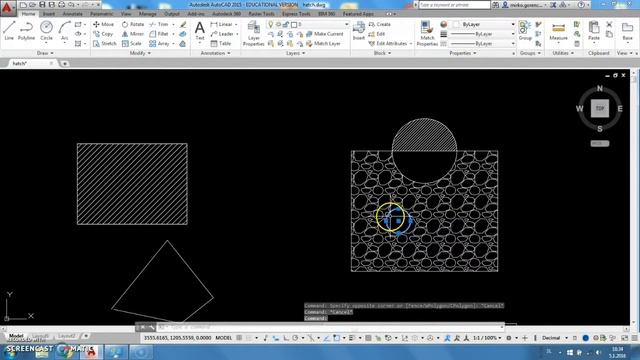Activate the Move tool

(103, 24)
